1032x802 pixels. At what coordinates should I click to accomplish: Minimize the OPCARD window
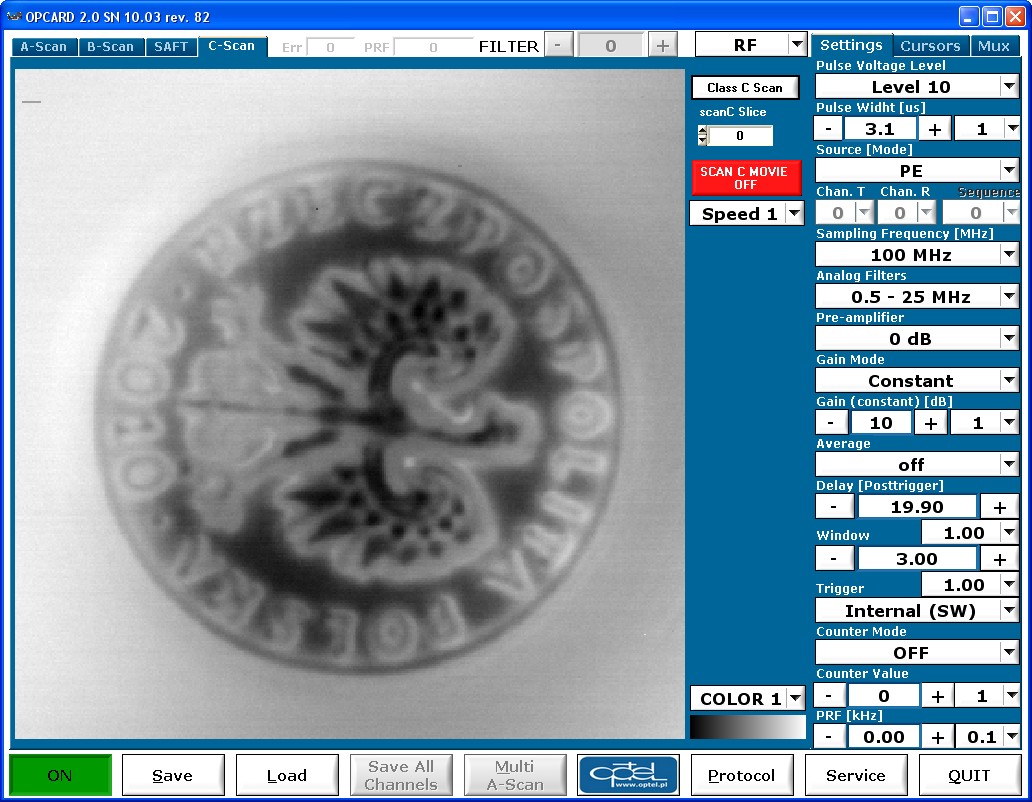click(969, 16)
